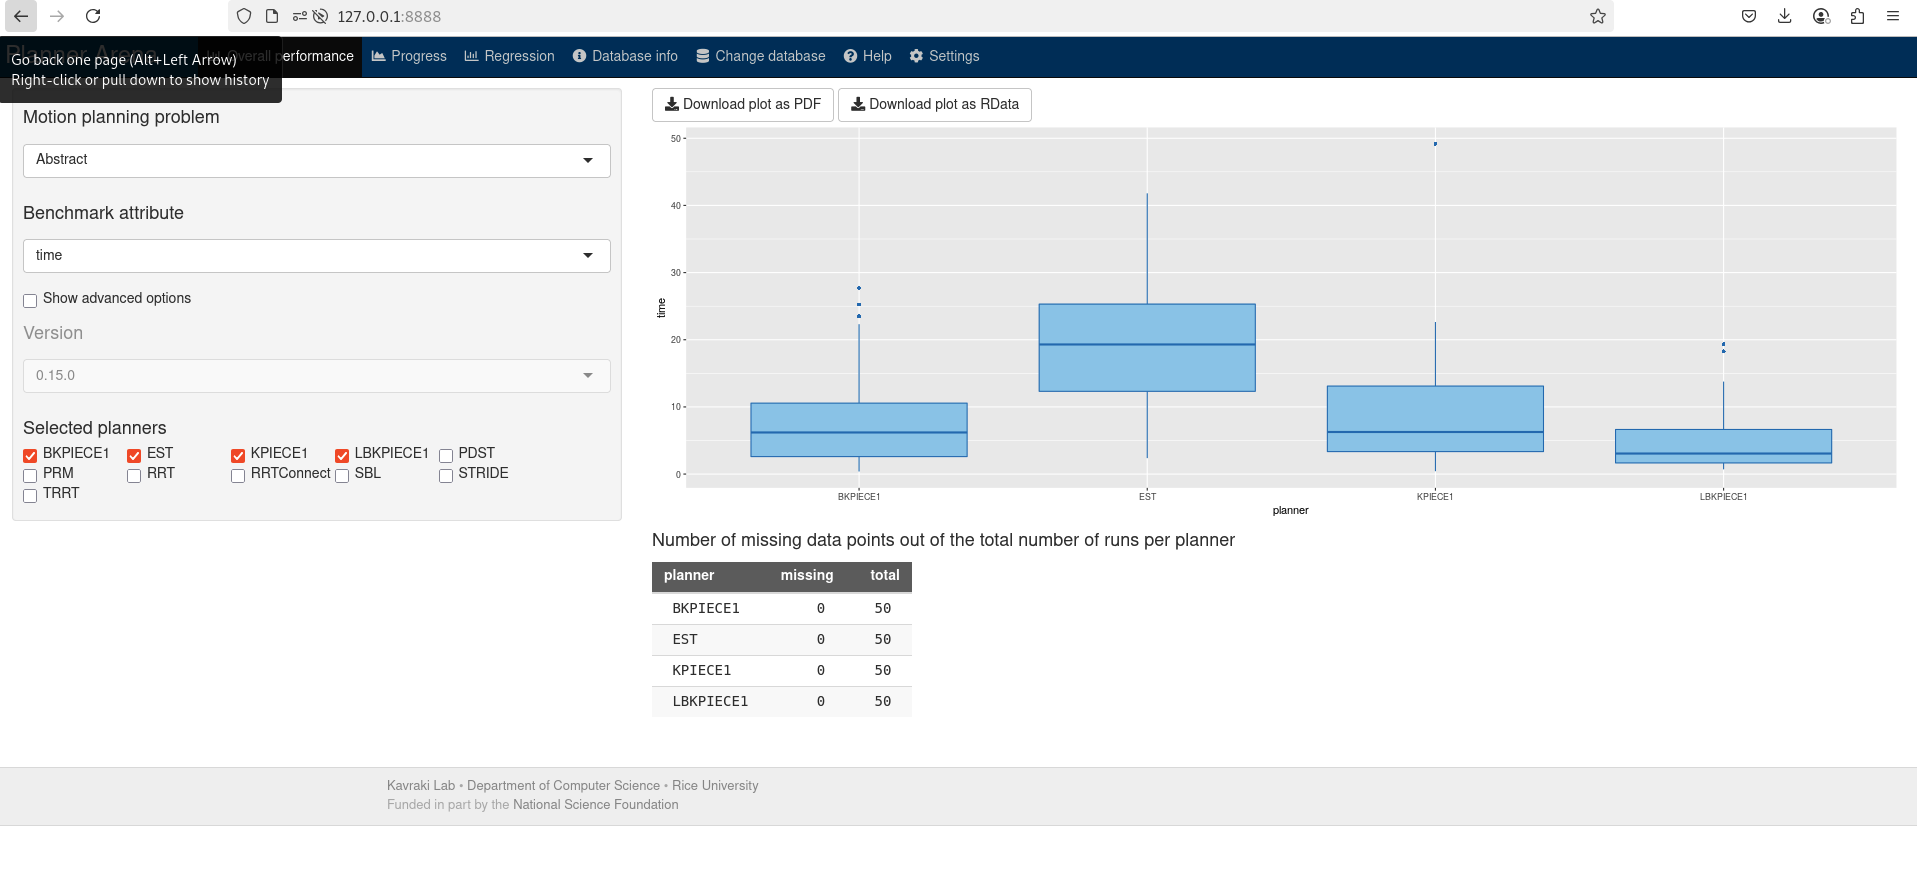
Task: Check the TRRT planner
Action: point(30,496)
